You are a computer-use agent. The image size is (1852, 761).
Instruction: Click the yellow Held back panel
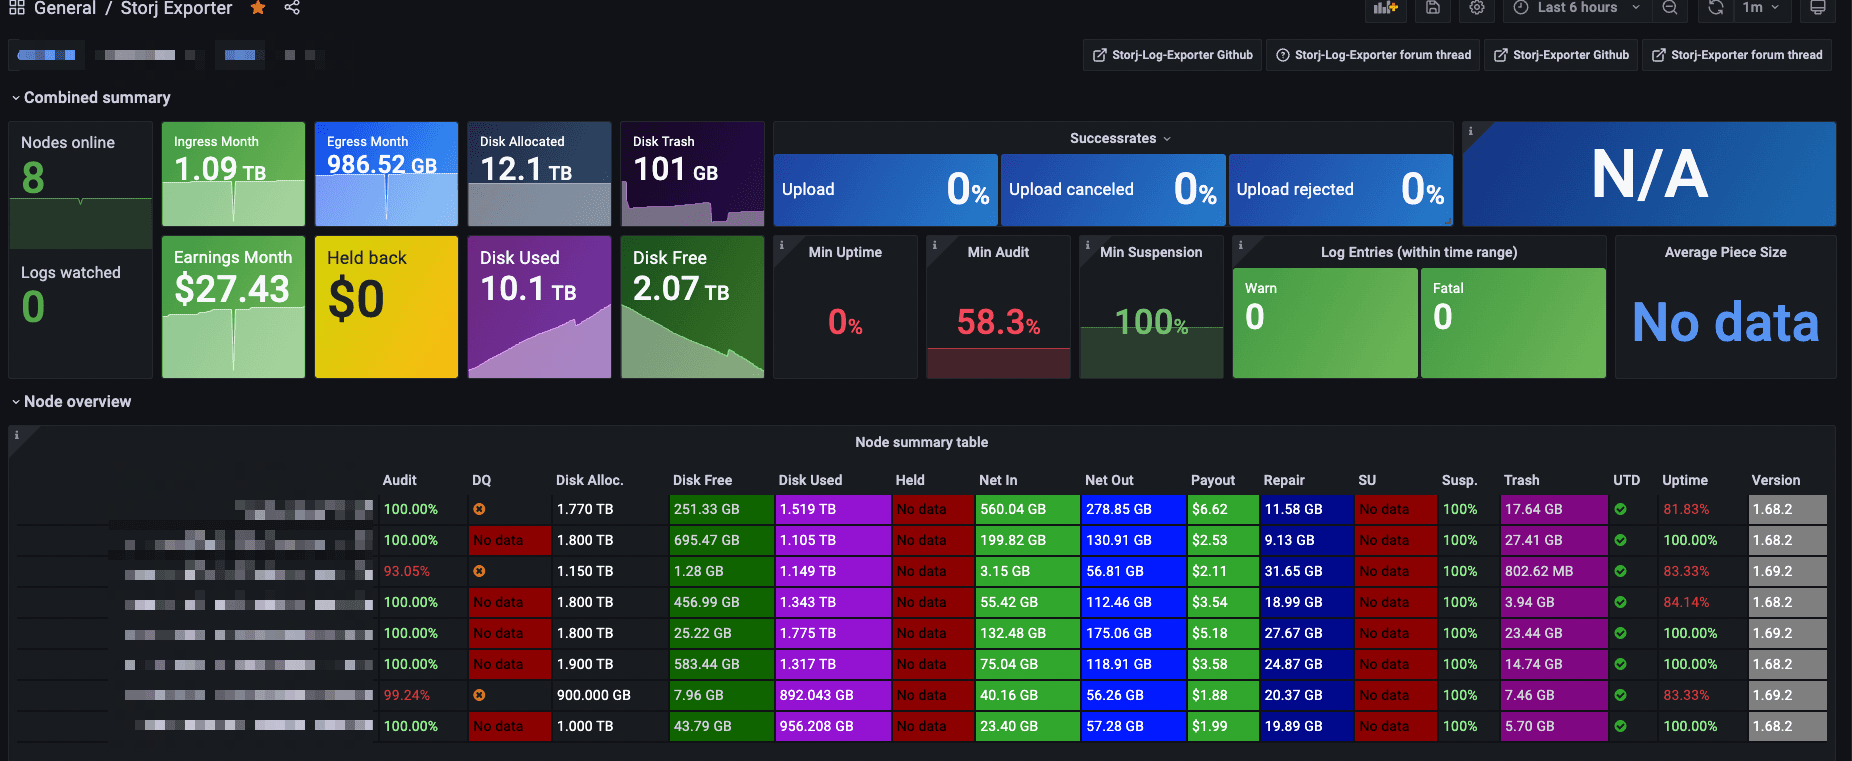pos(386,307)
